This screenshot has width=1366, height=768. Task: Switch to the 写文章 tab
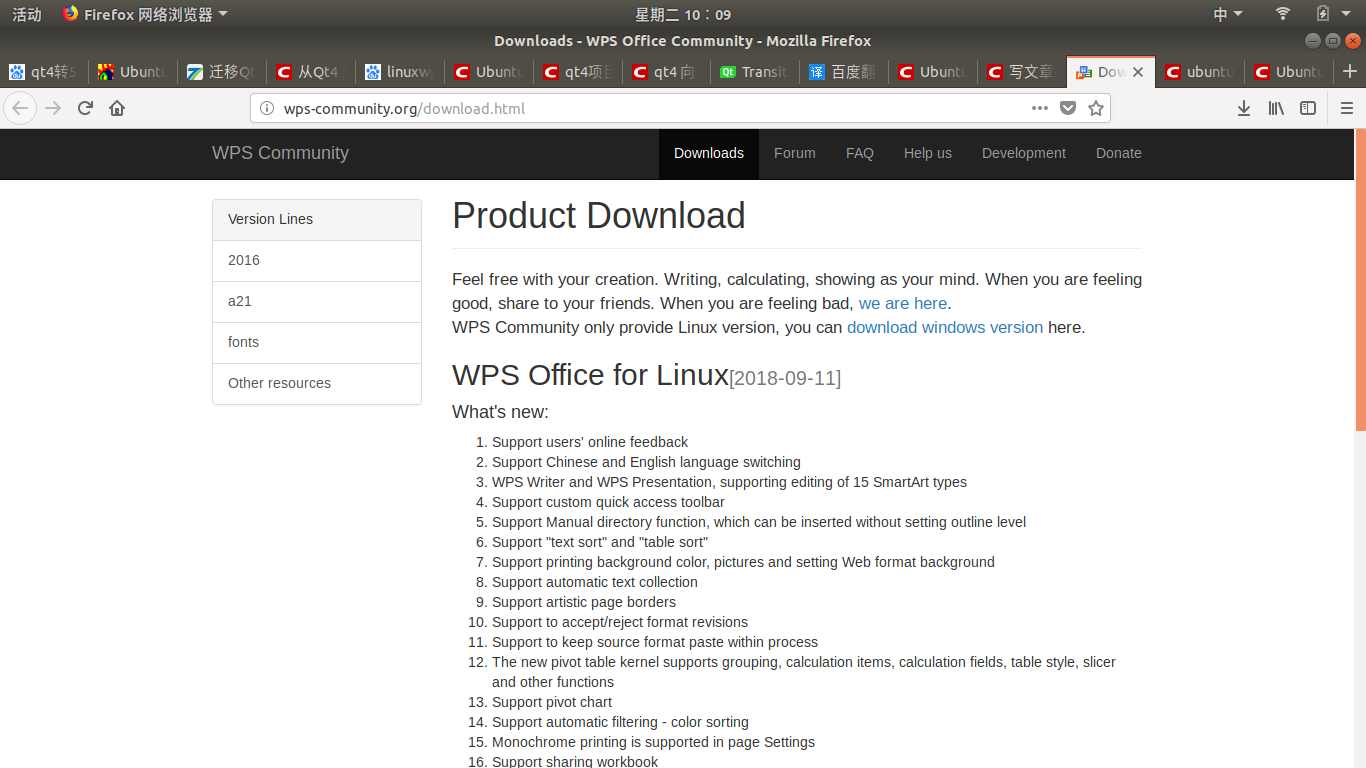pyautogui.click(x=1022, y=72)
